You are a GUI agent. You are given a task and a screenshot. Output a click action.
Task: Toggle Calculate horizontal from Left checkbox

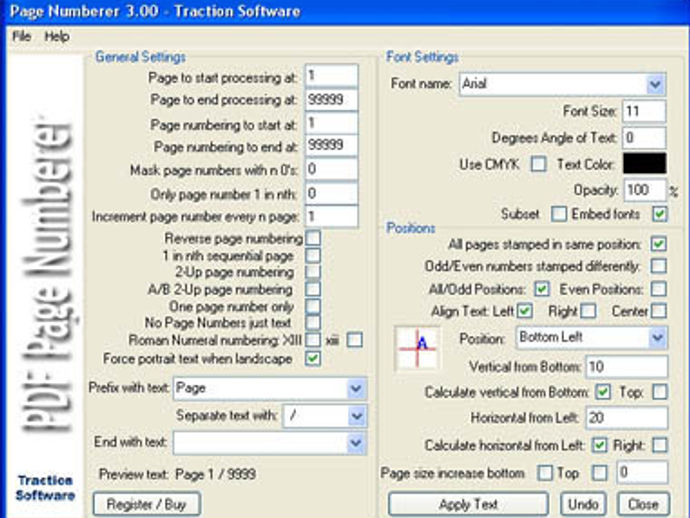point(599,445)
